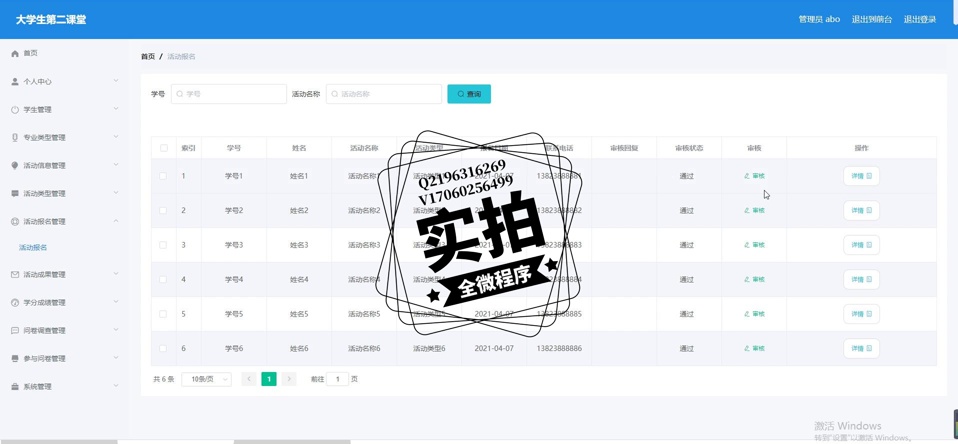
Task: Click the 问卷调查管理 sidebar icon
Action: click(15, 330)
